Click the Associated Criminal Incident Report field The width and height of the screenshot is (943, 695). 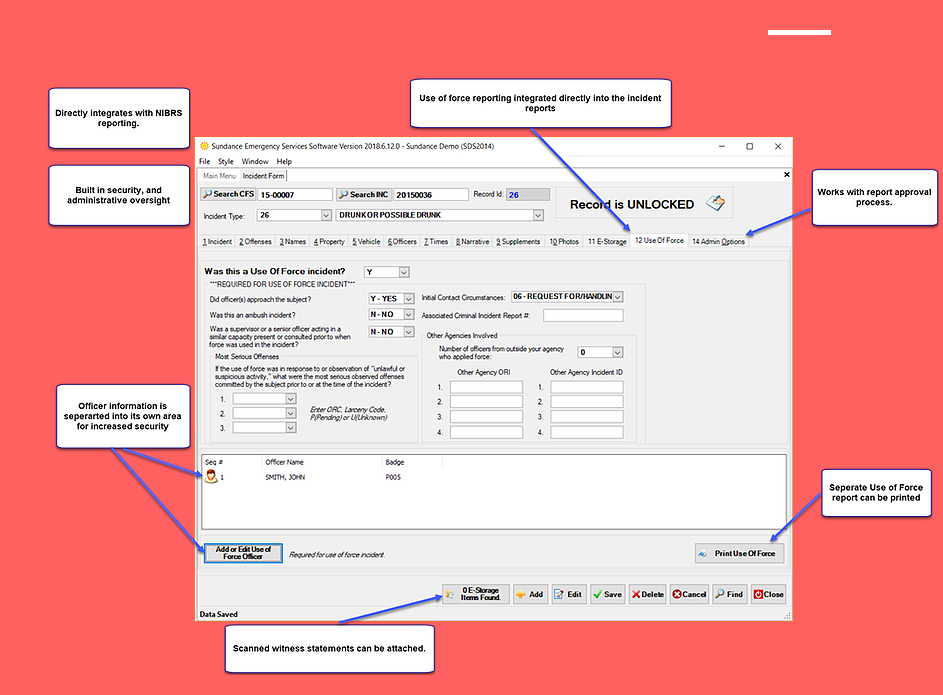point(583,315)
